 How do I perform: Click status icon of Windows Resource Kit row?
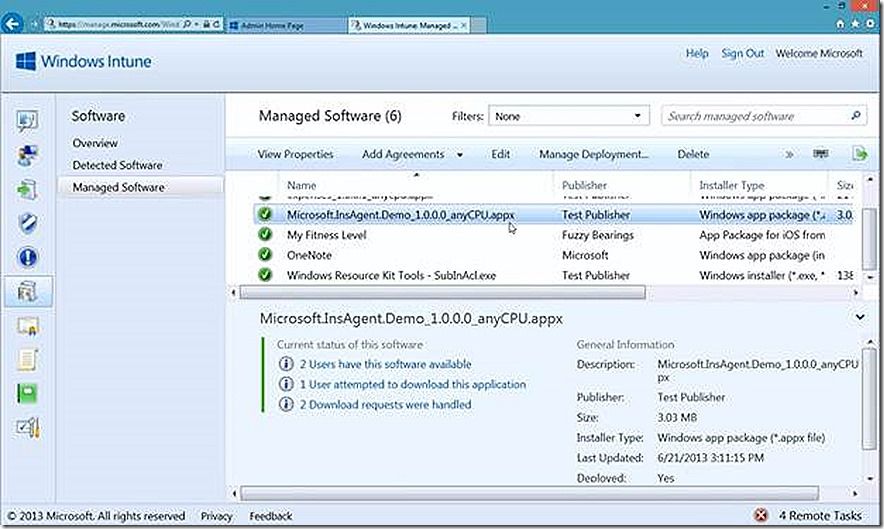pos(264,275)
